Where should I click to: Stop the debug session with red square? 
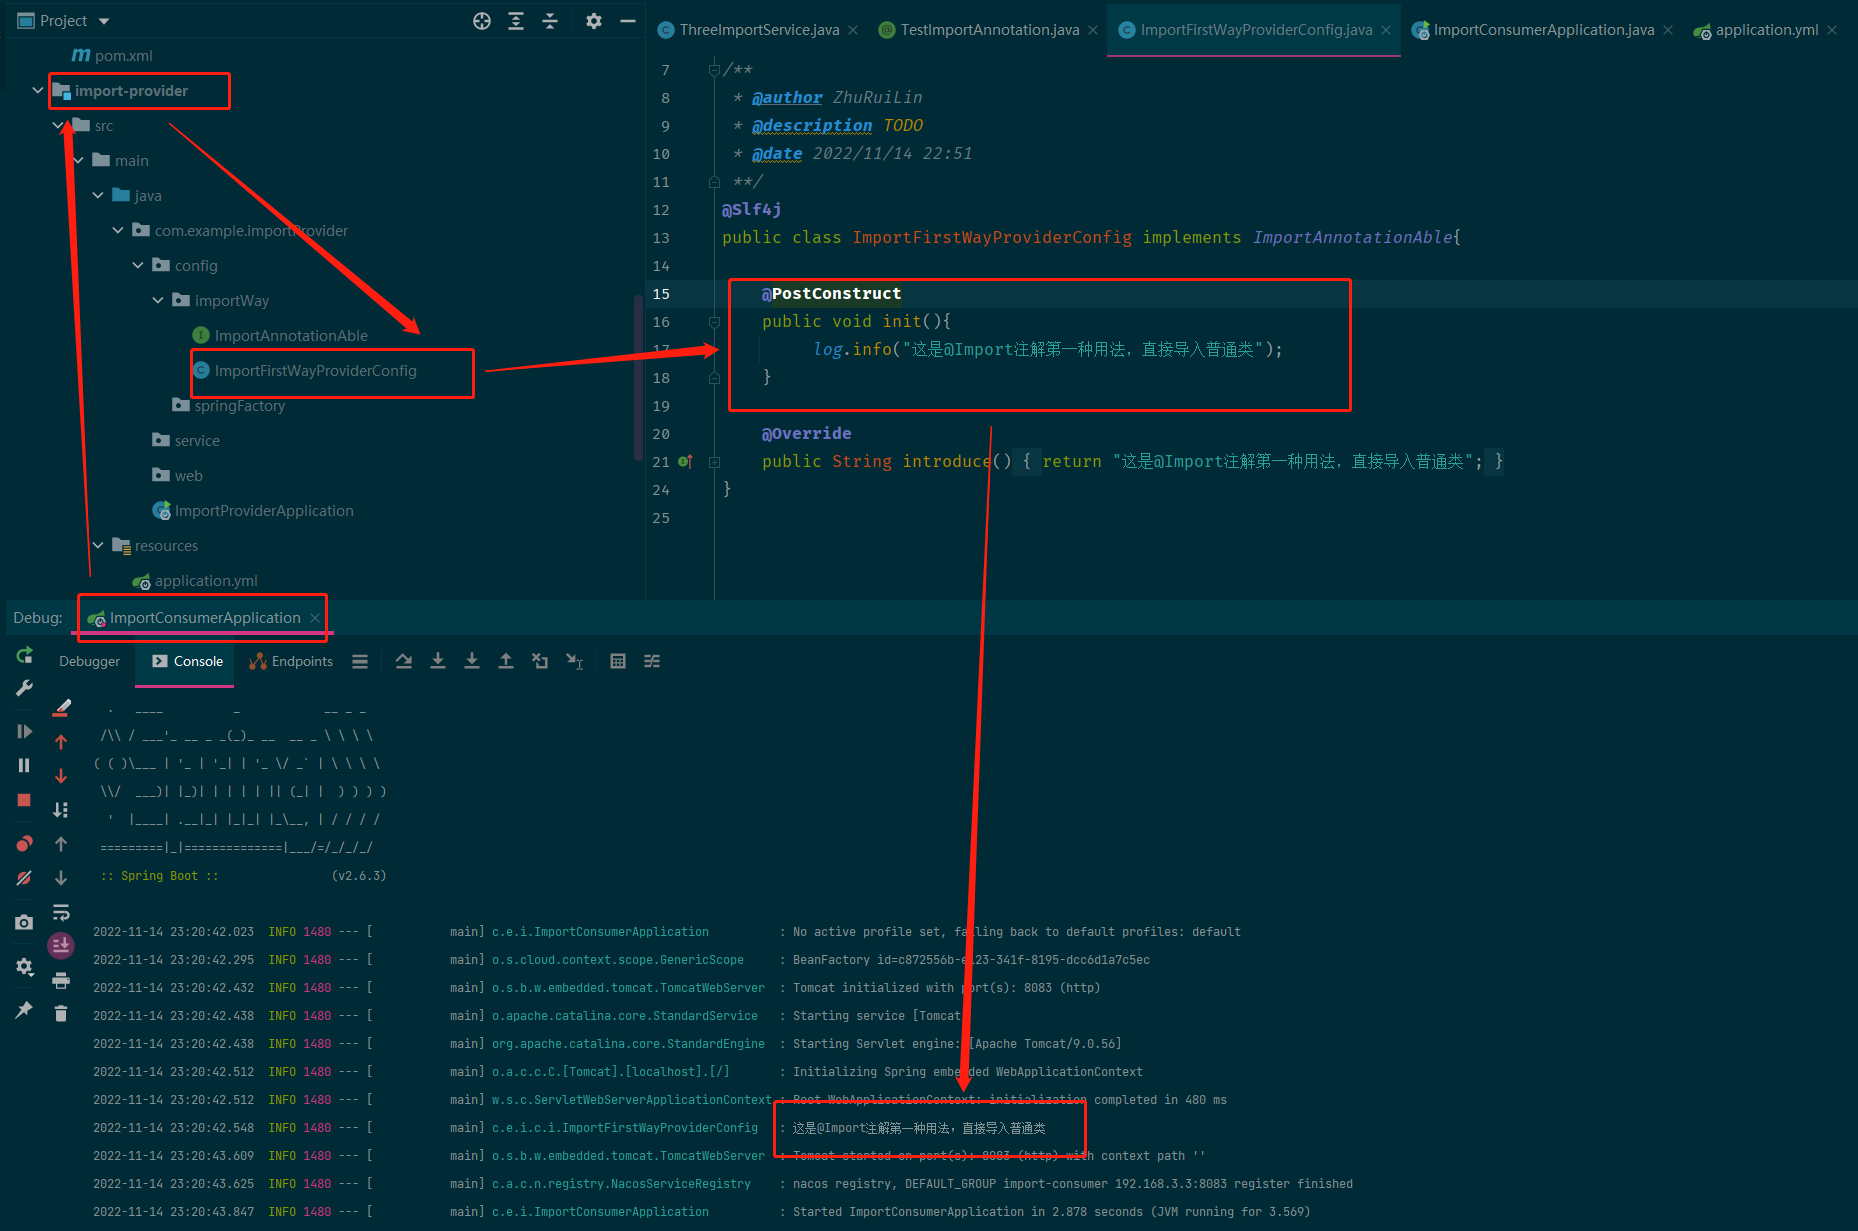click(x=25, y=800)
